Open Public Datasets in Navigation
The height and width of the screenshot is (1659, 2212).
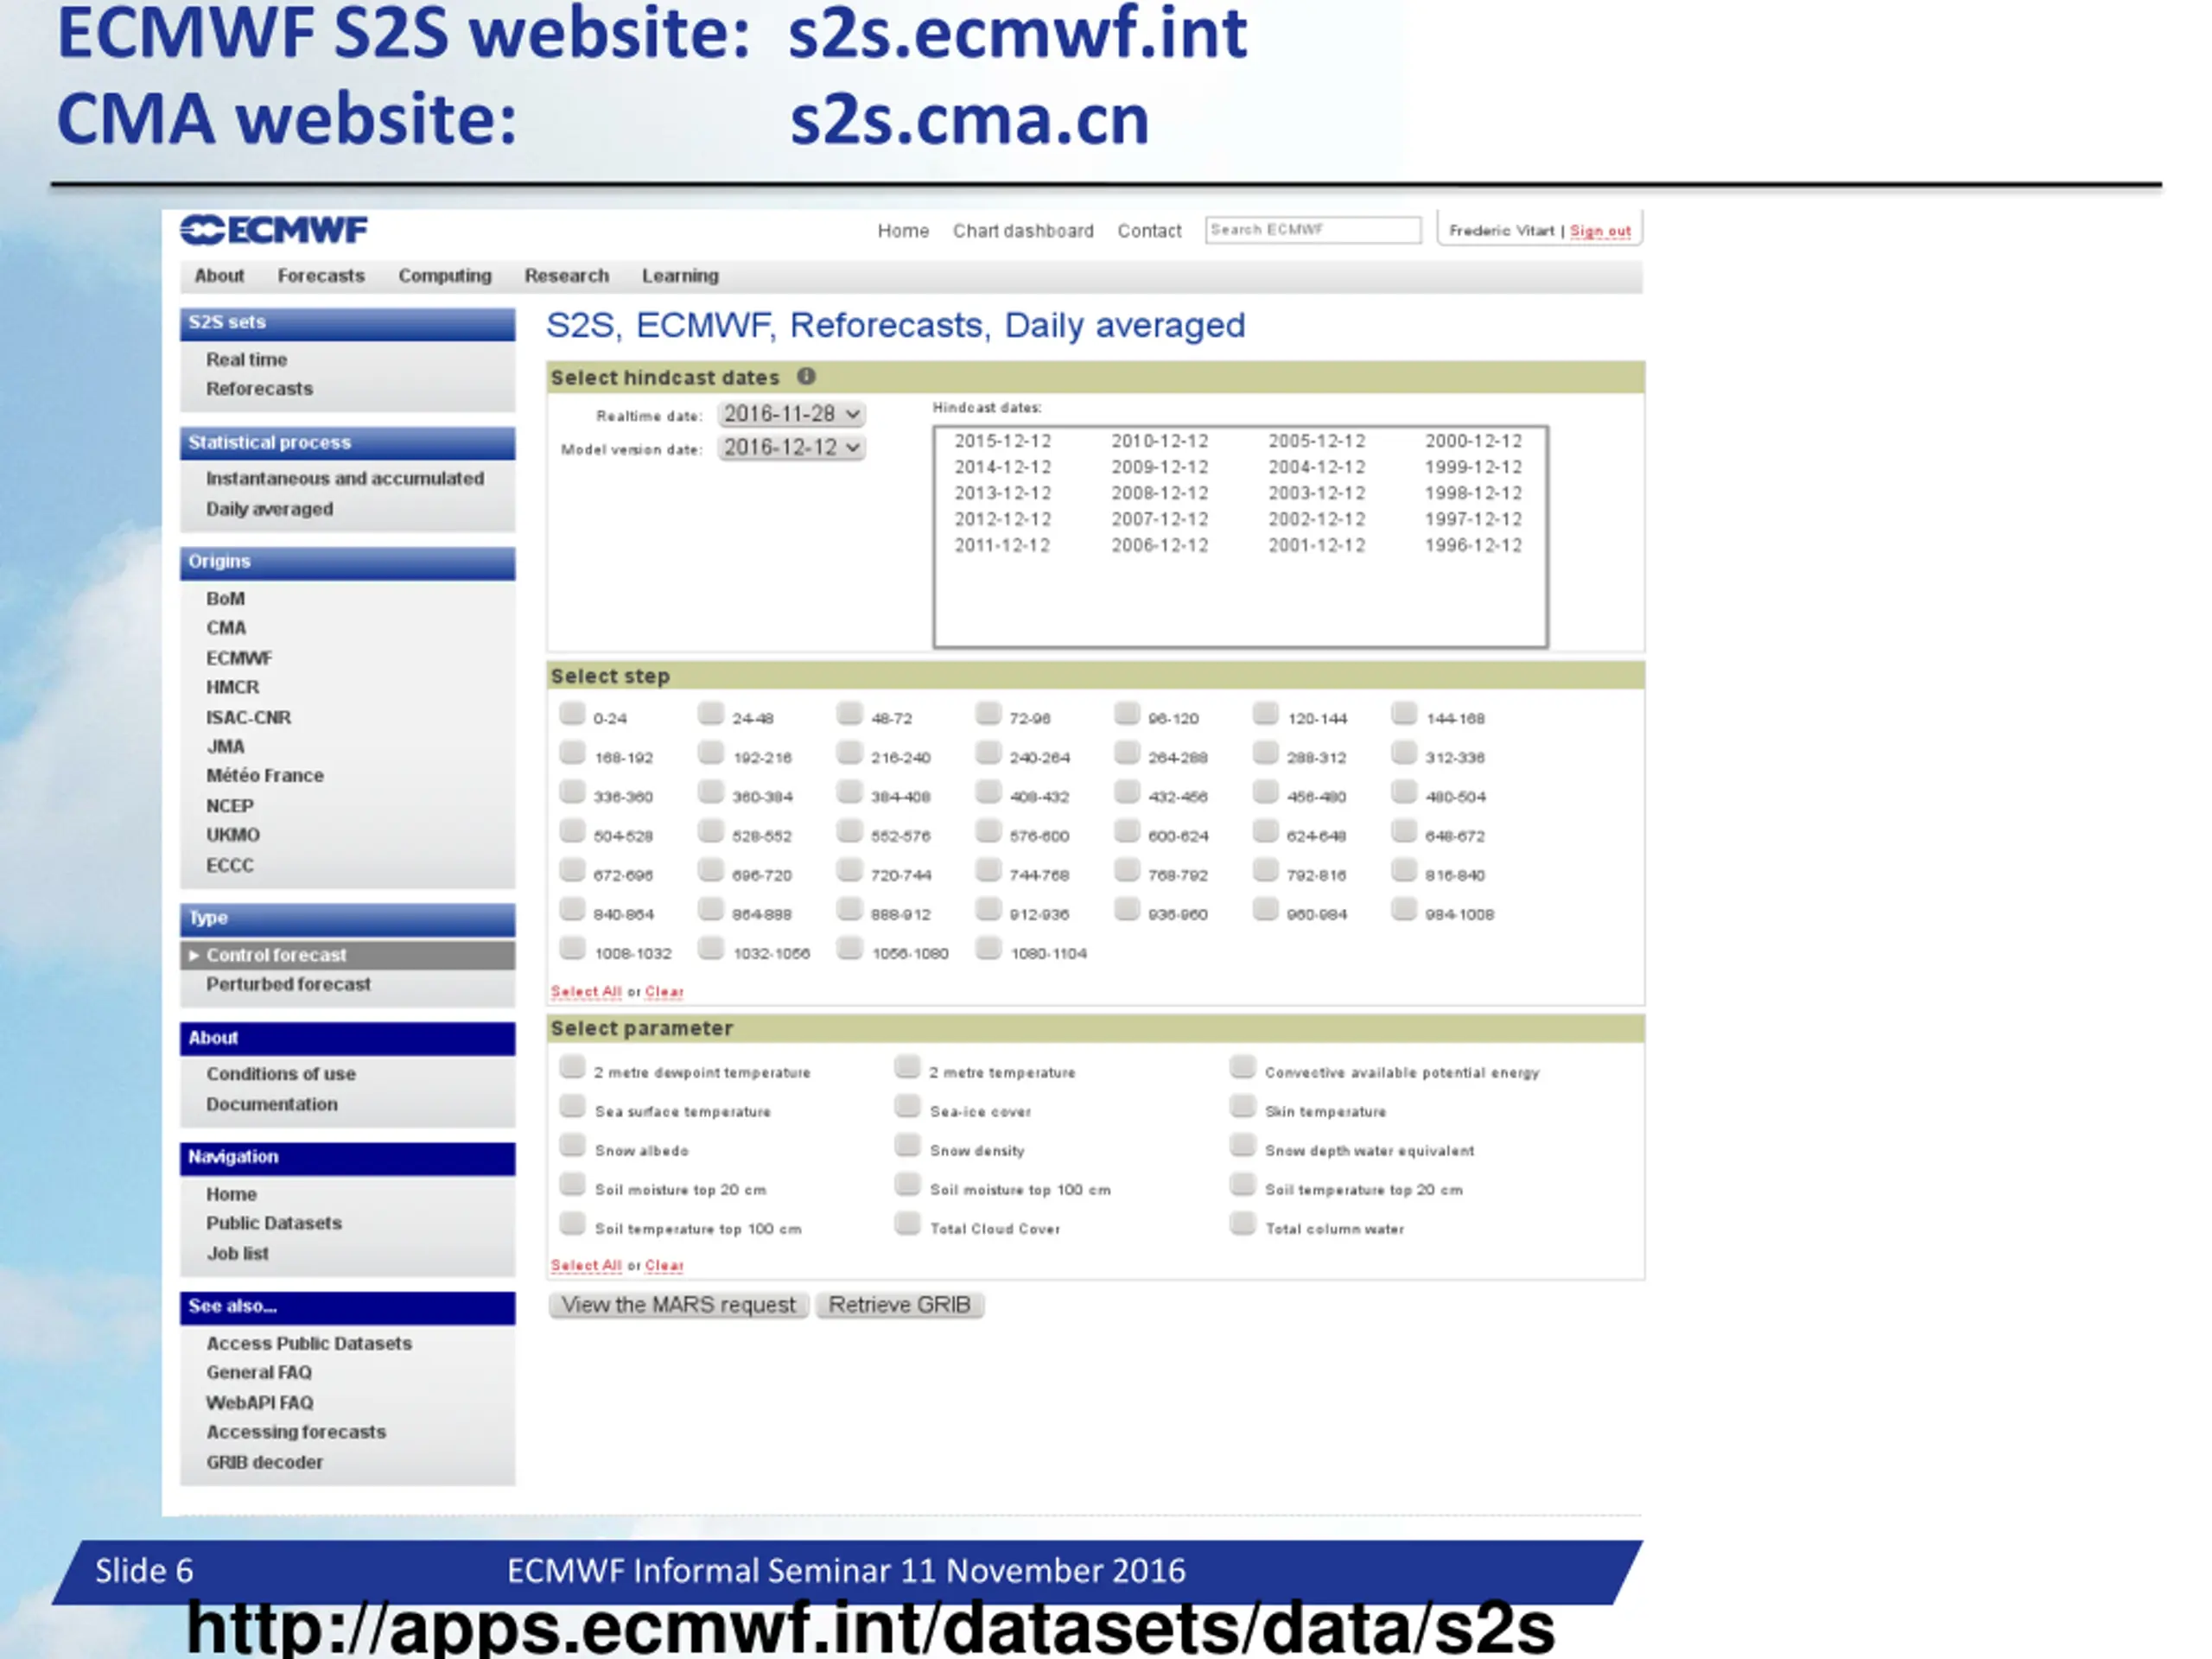pos(274,1224)
